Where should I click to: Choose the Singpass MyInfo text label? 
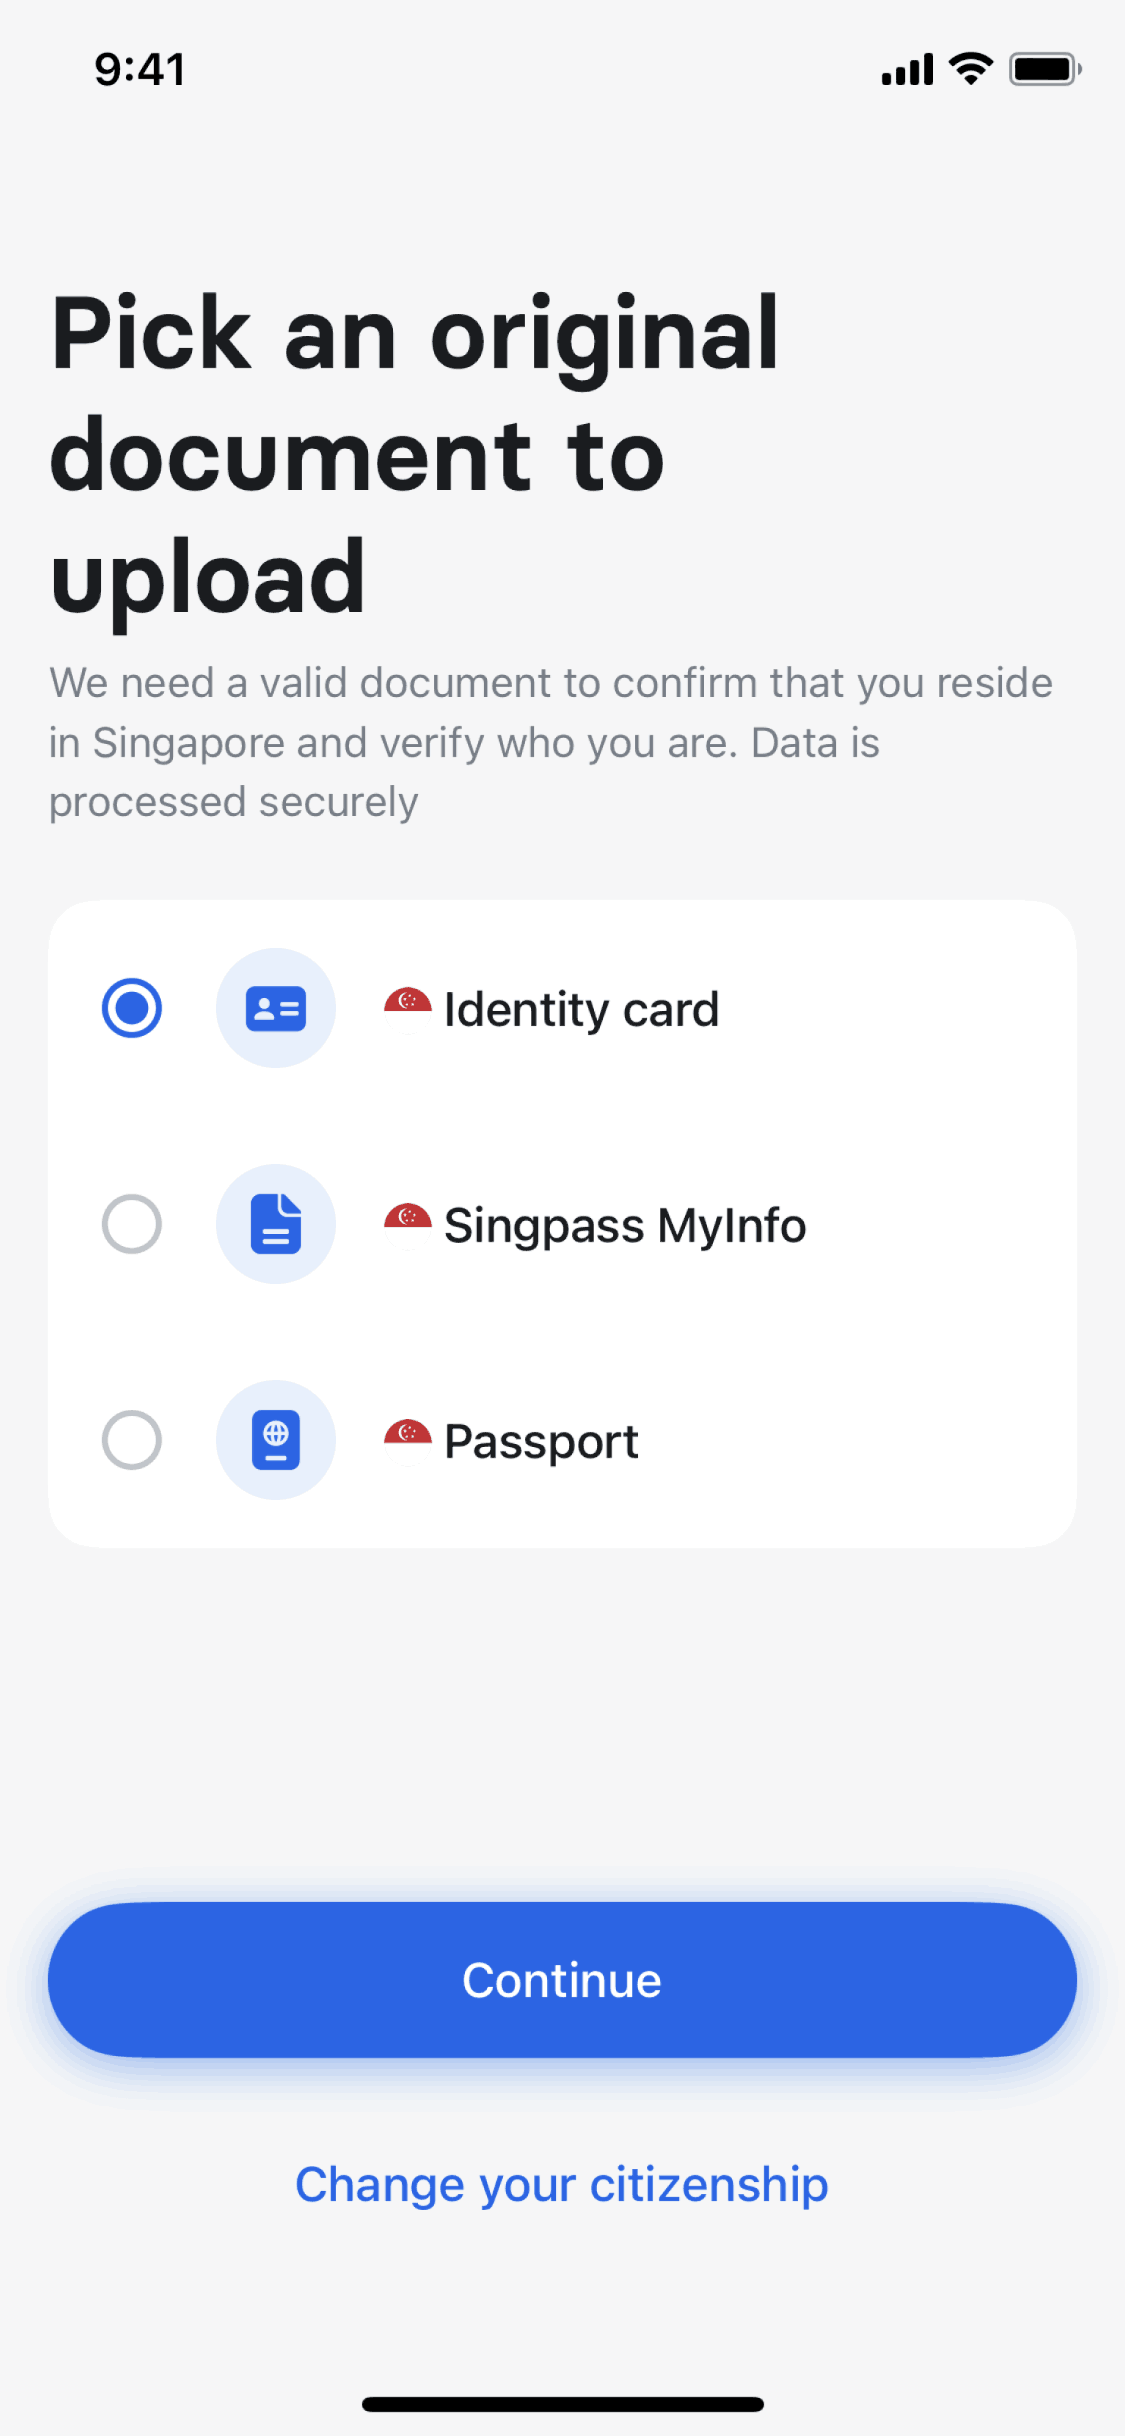[x=625, y=1226]
